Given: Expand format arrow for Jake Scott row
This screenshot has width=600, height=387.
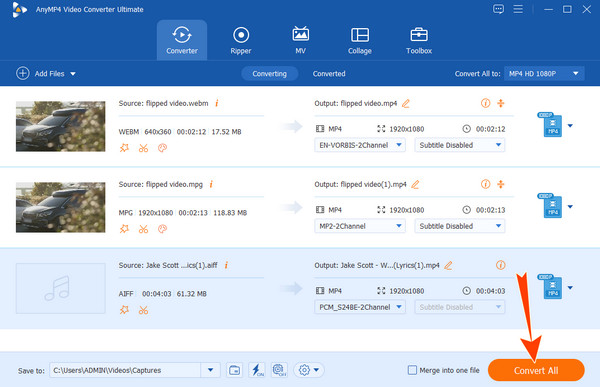Looking at the screenshot, I should 570,287.
